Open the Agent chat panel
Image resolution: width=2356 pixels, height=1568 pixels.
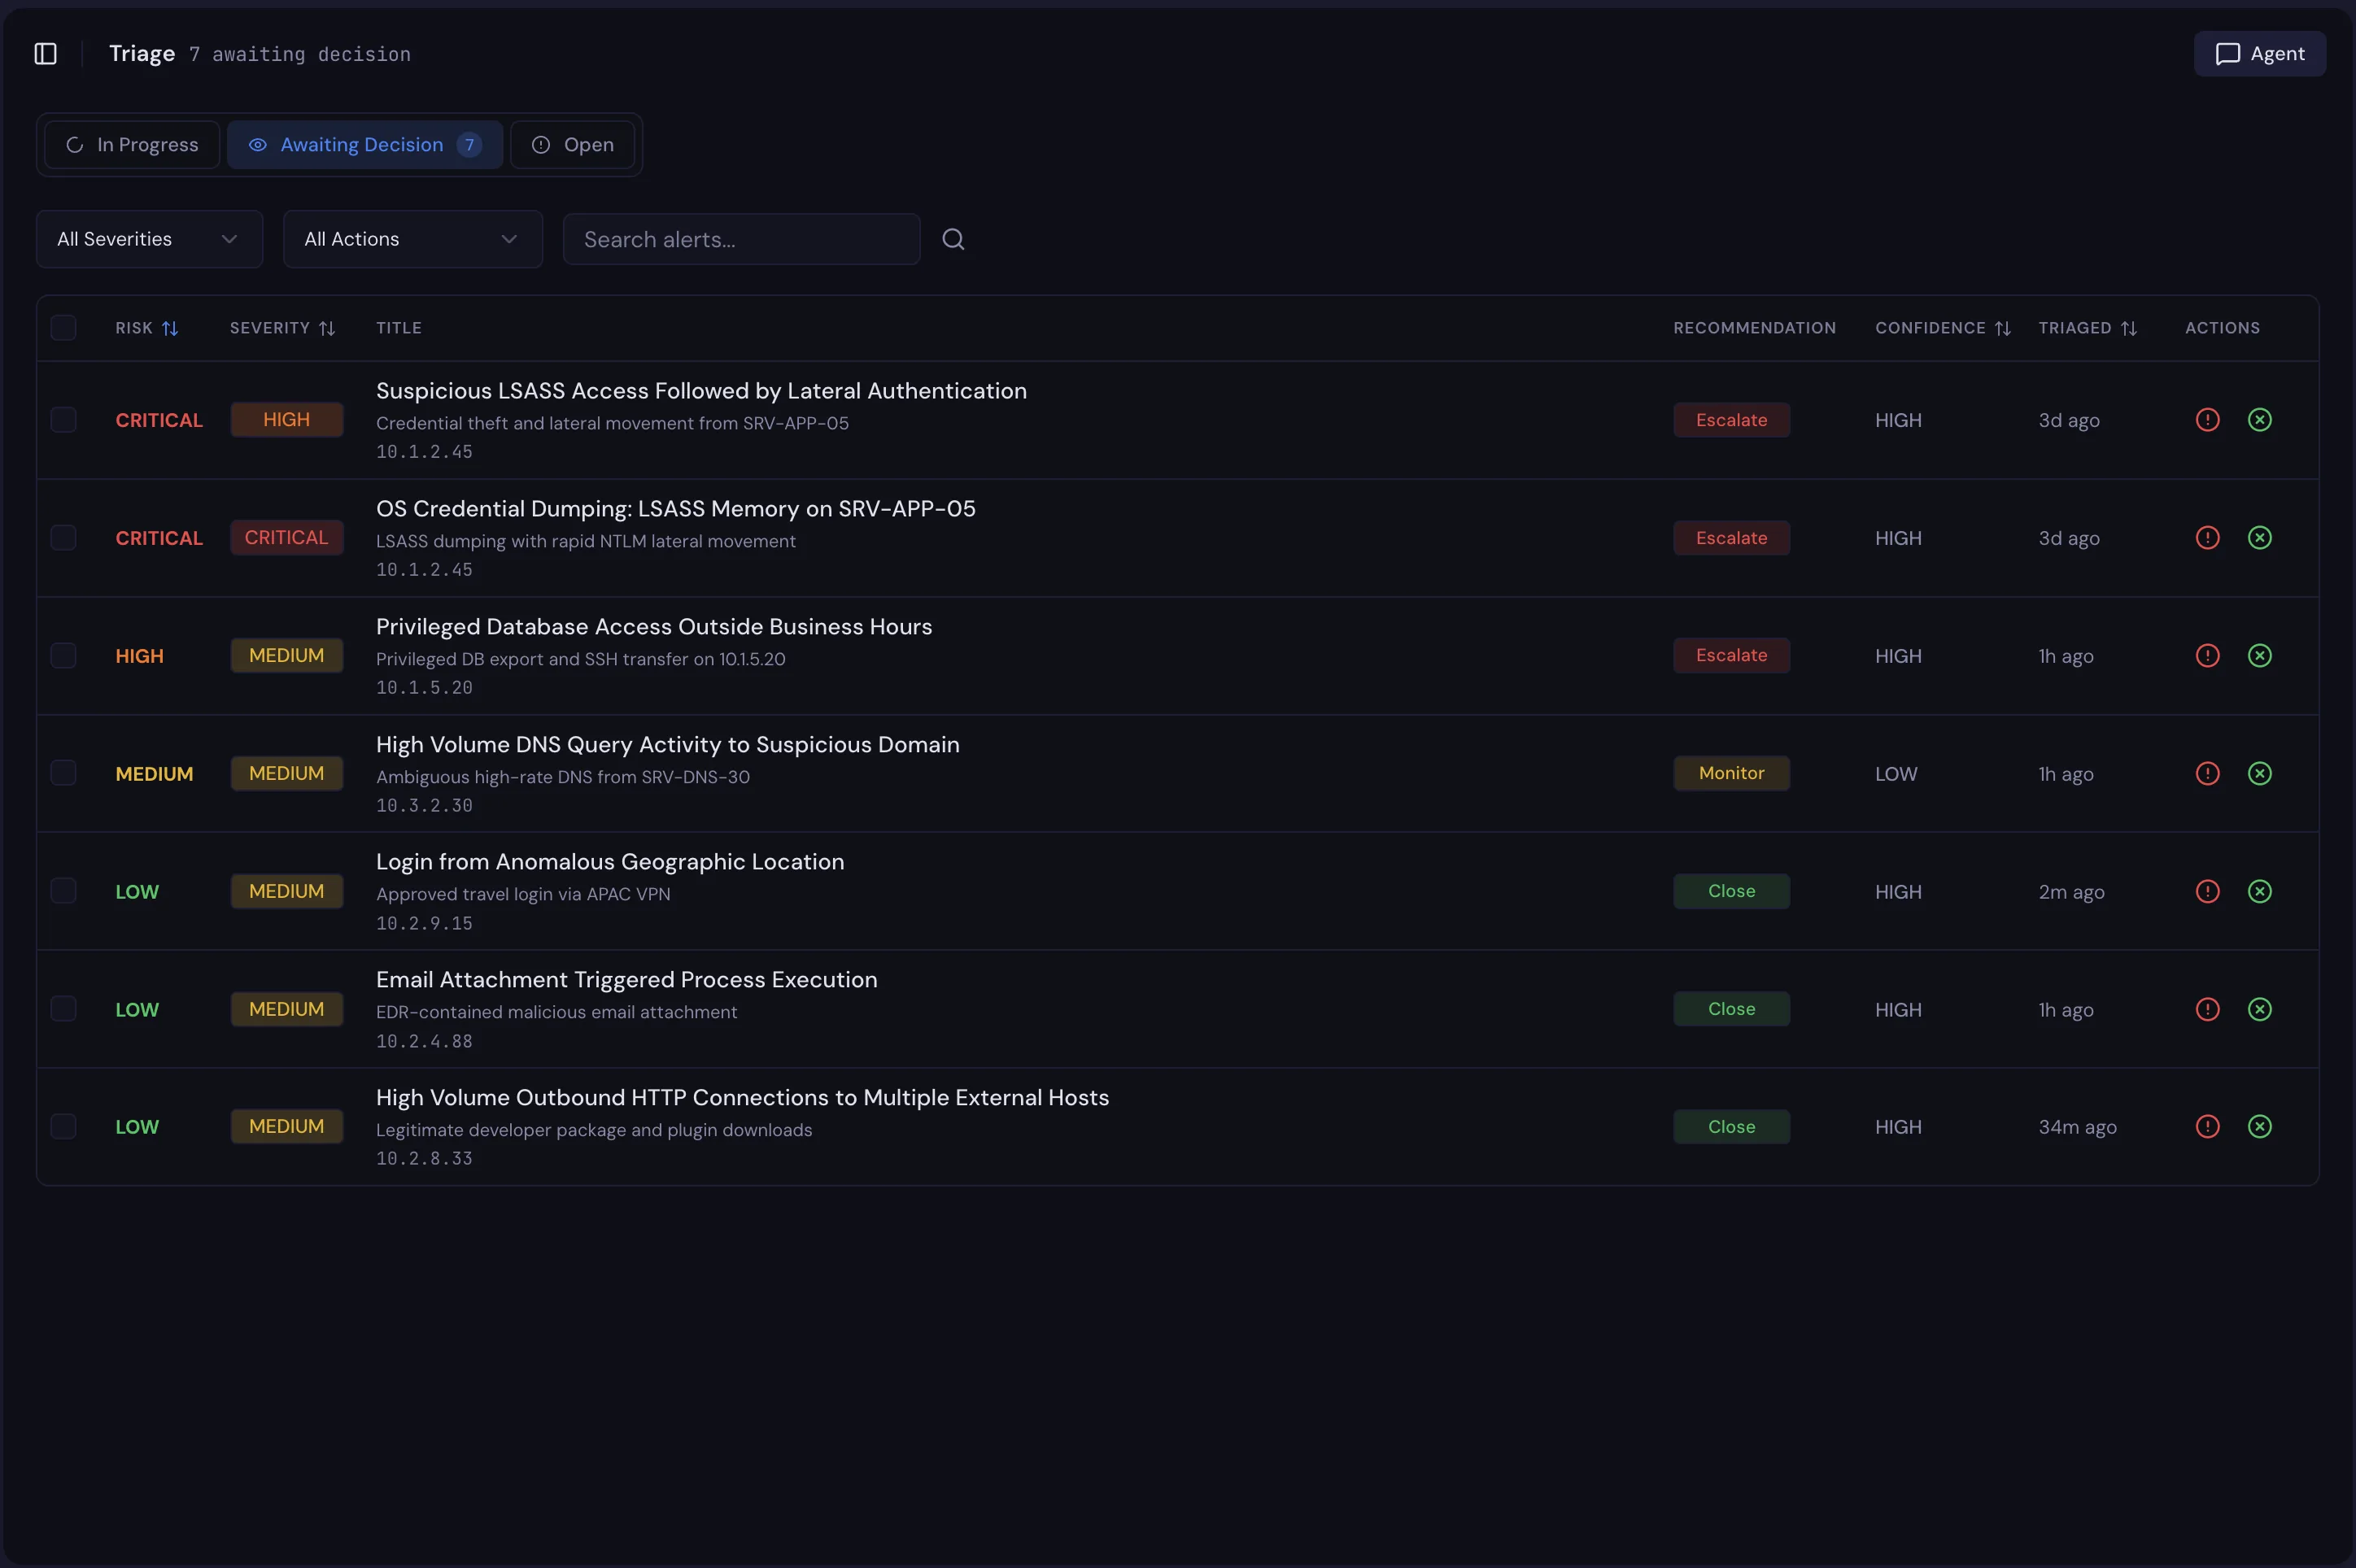pos(2259,54)
